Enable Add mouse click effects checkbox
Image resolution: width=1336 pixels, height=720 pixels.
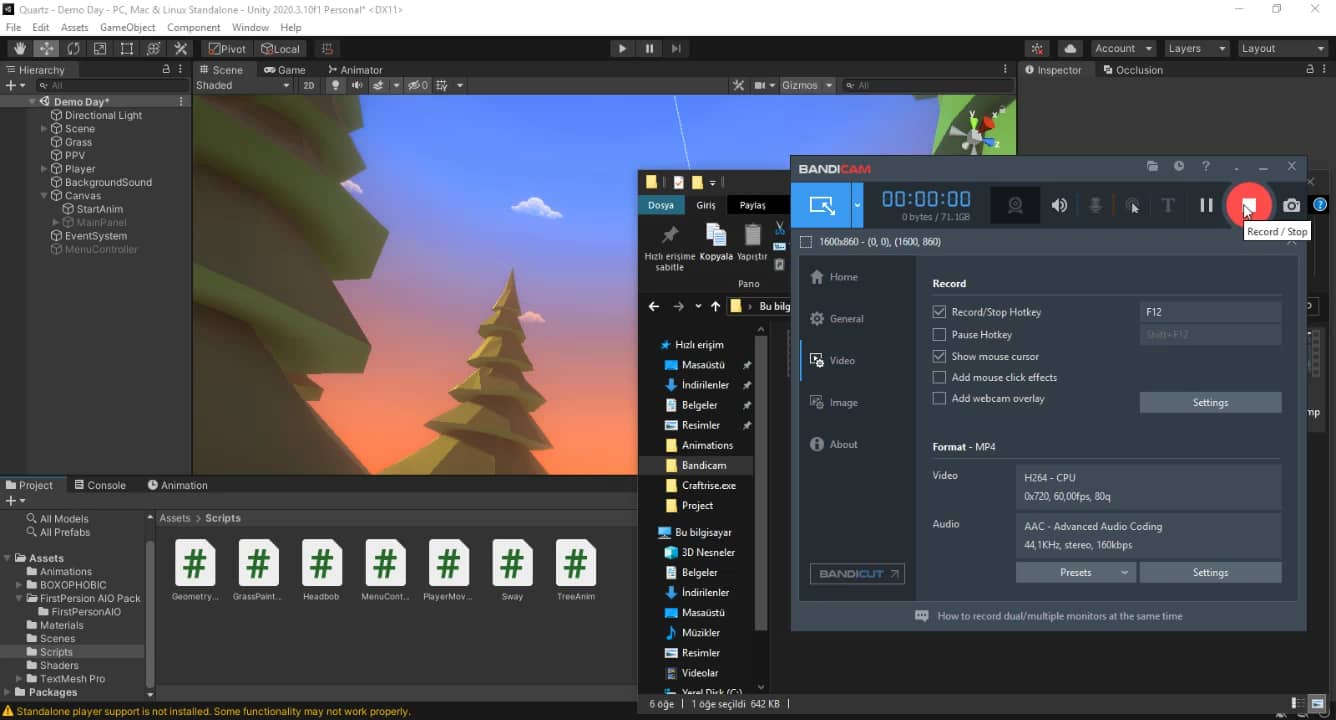[939, 377]
